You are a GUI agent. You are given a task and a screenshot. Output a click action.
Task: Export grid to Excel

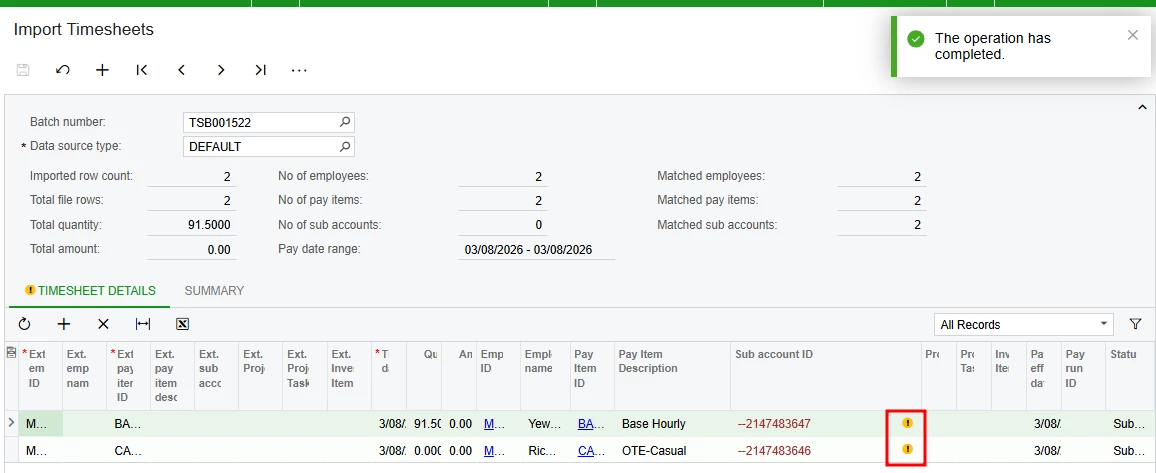pos(183,324)
